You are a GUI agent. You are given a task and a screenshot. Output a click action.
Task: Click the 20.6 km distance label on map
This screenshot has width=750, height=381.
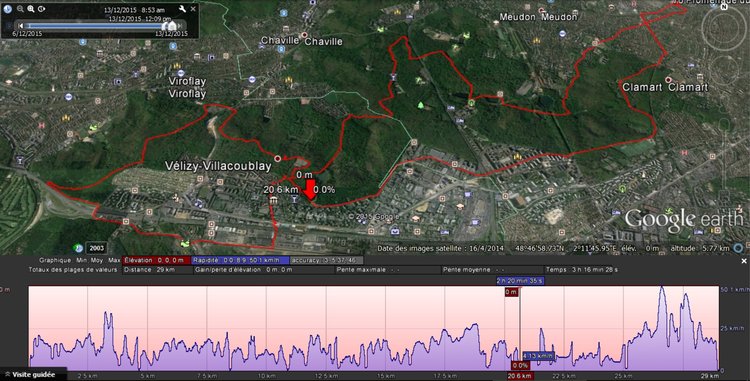coord(281,190)
